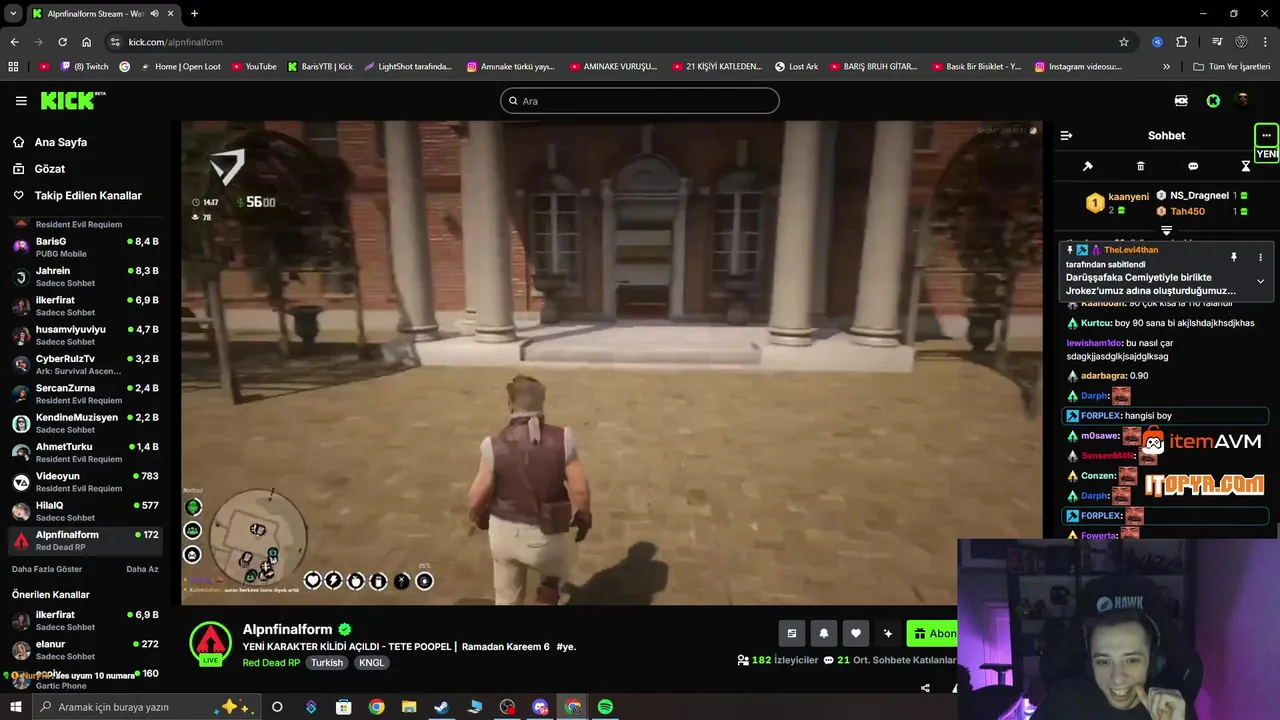Open the YouTube bookmark
Image resolution: width=1280 pixels, height=720 pixels.
click(x=254, y=67)
